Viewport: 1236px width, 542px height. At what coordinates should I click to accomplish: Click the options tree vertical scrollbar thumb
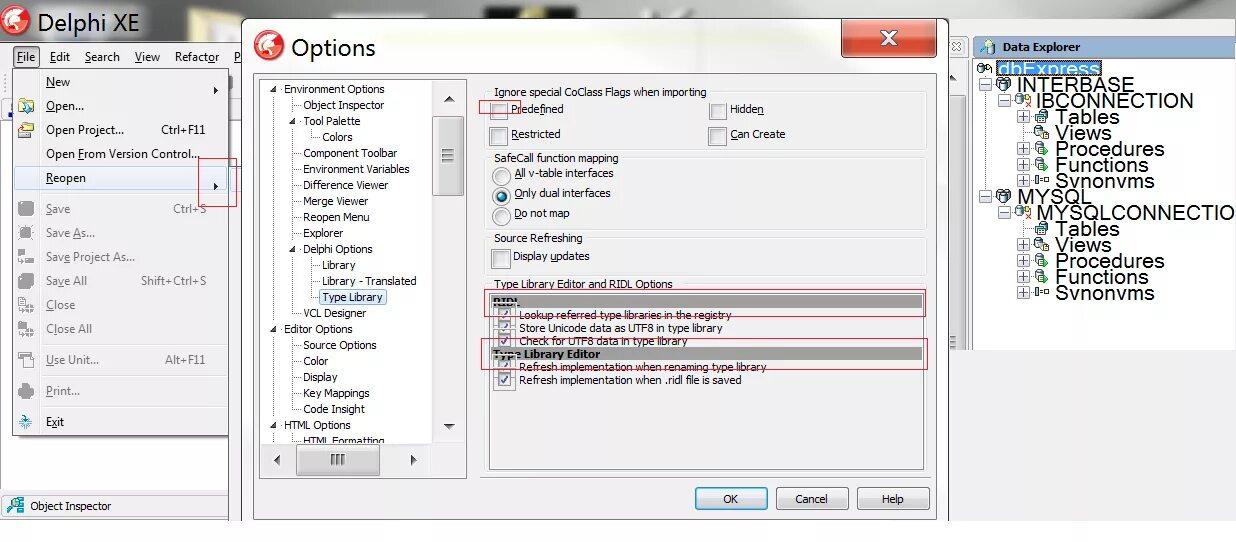(x=448, y=156)
